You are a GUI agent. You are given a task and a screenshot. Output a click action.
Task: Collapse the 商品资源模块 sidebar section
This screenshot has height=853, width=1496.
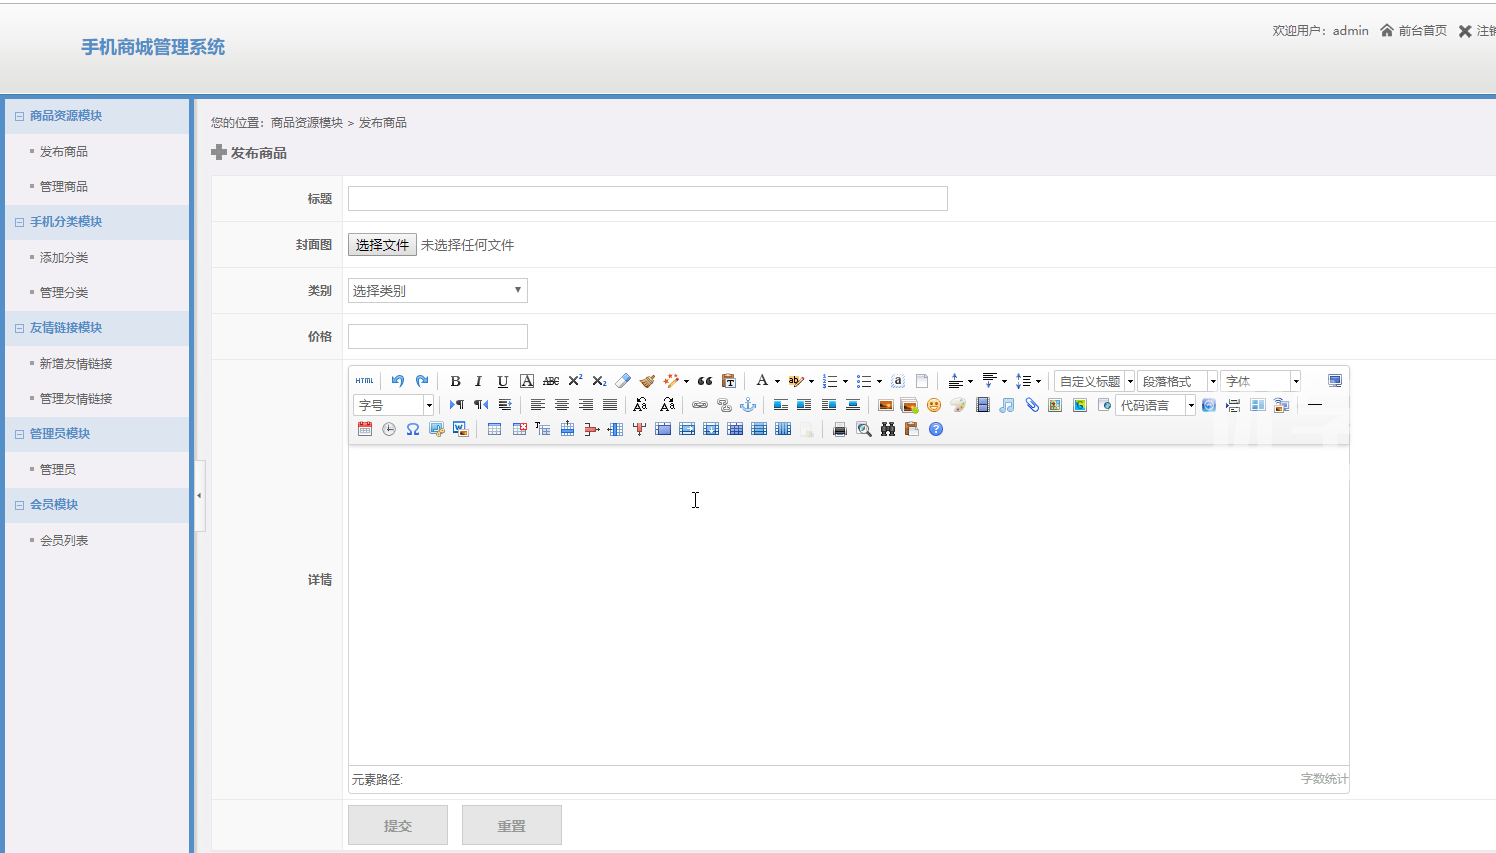[19, 116]
